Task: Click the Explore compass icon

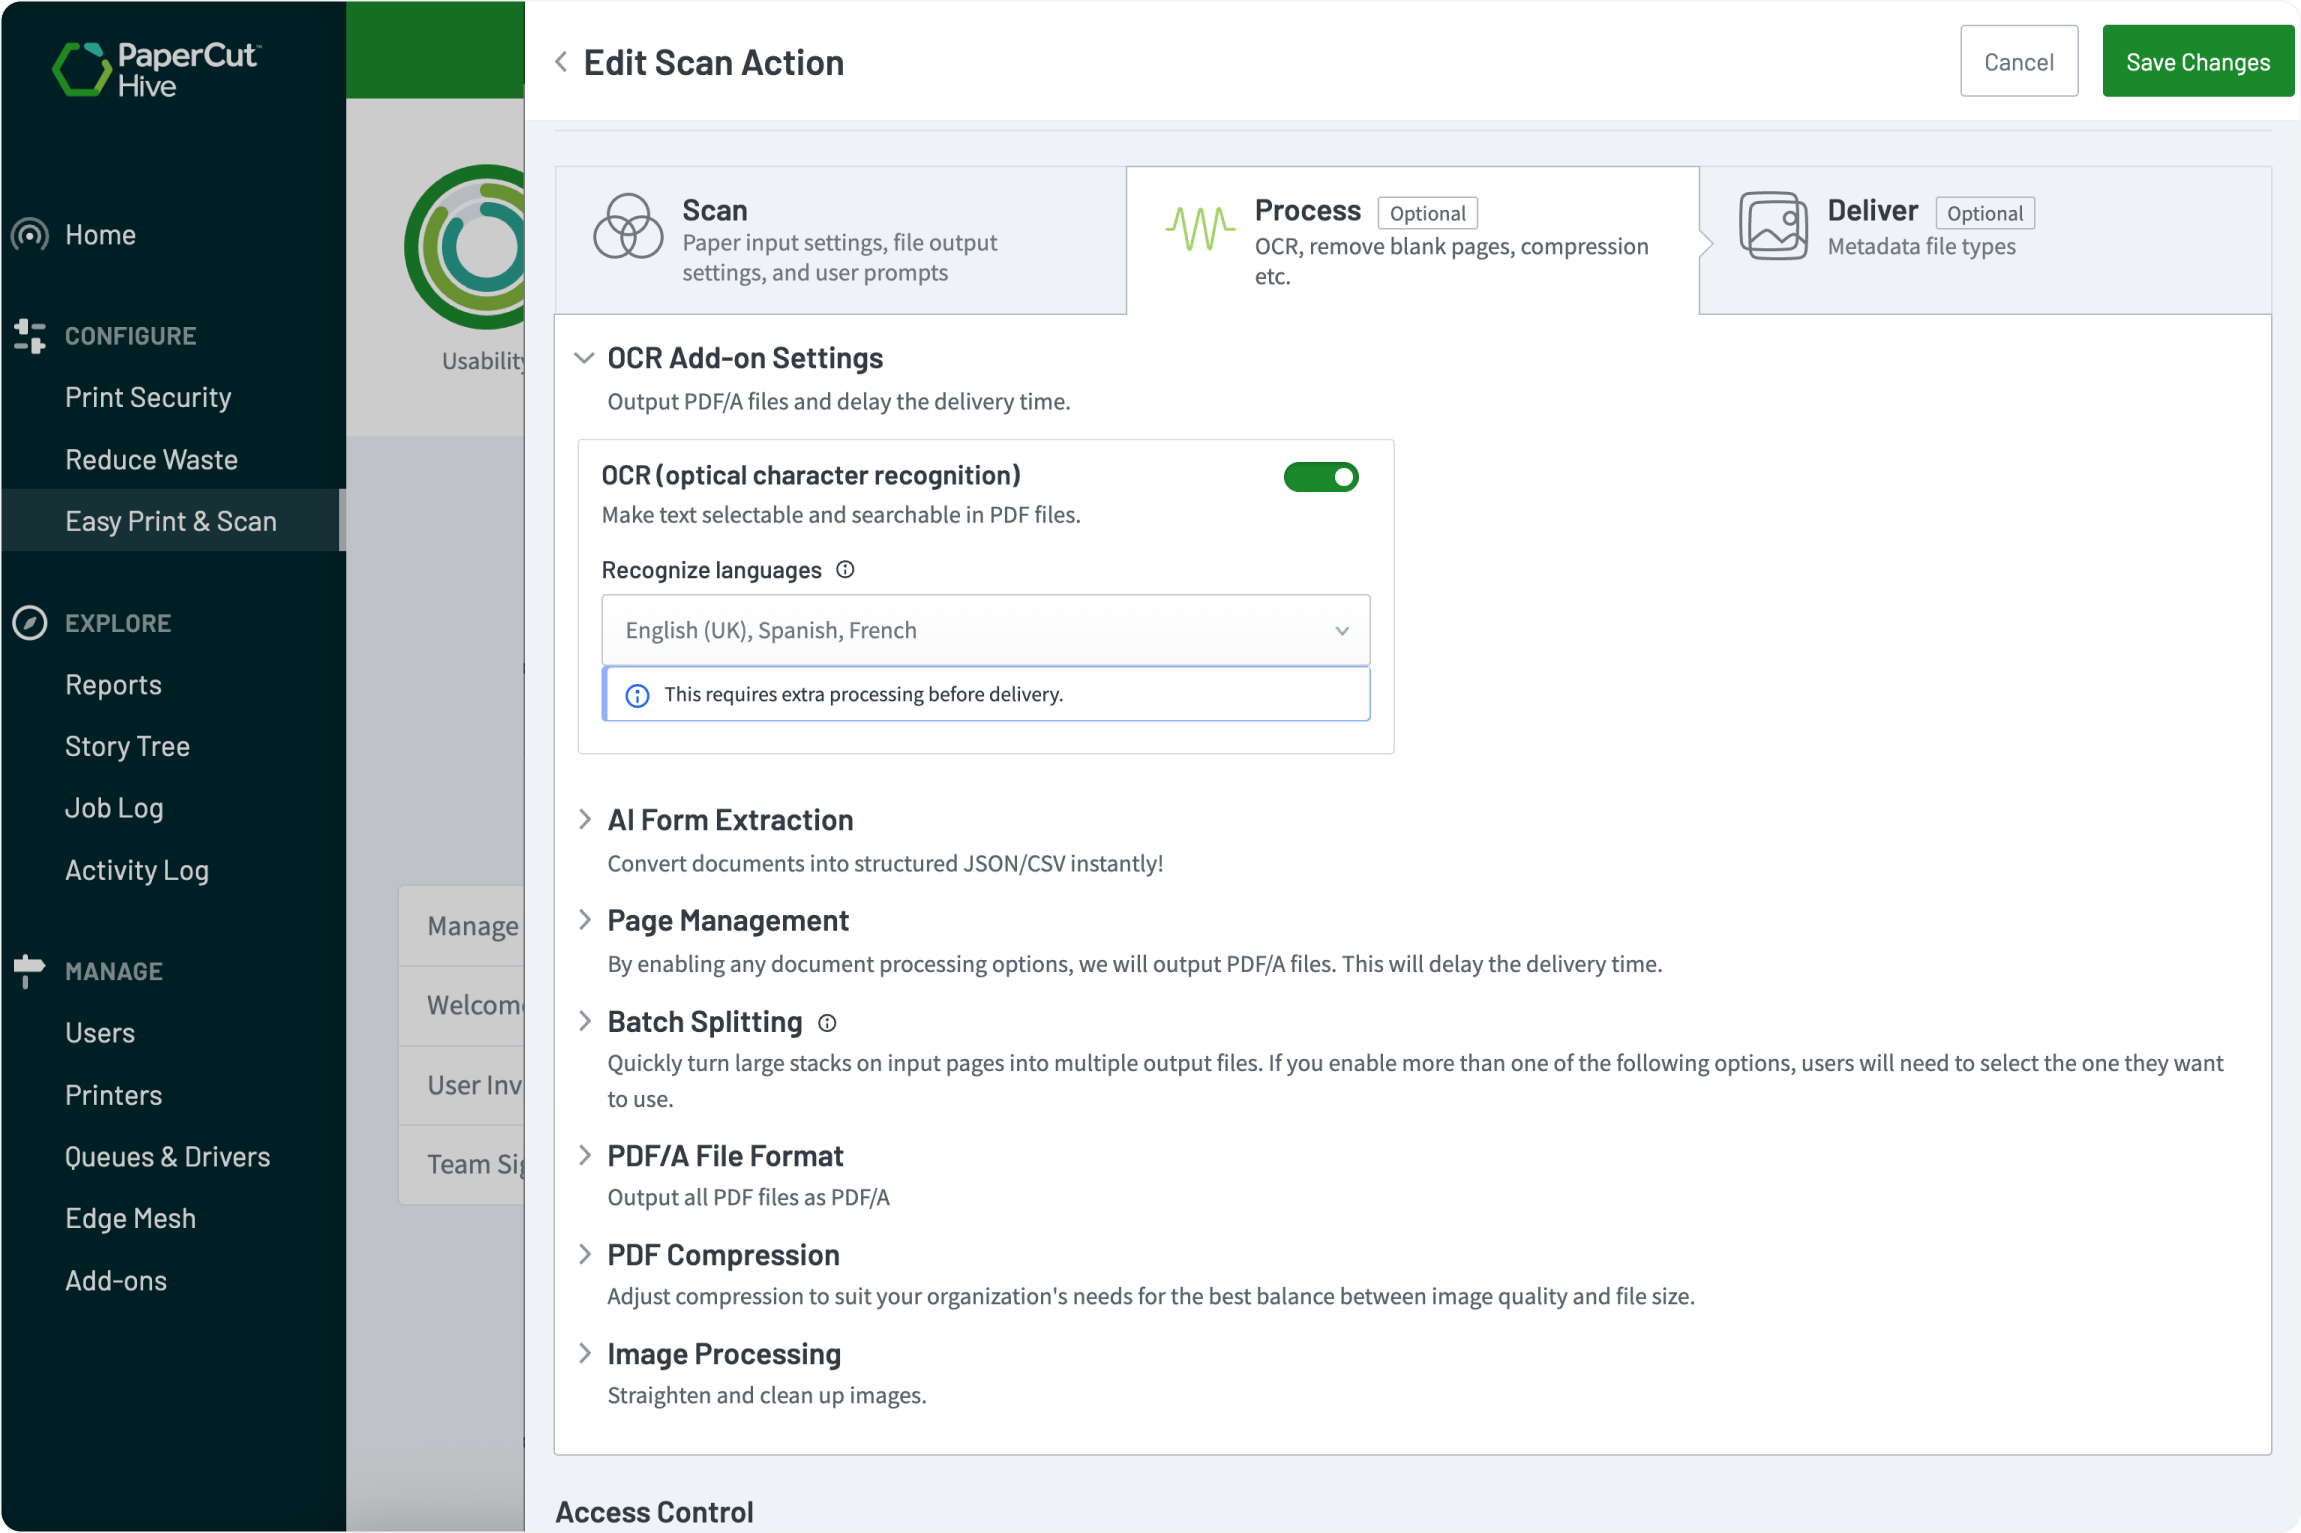Action: [30, 623]
